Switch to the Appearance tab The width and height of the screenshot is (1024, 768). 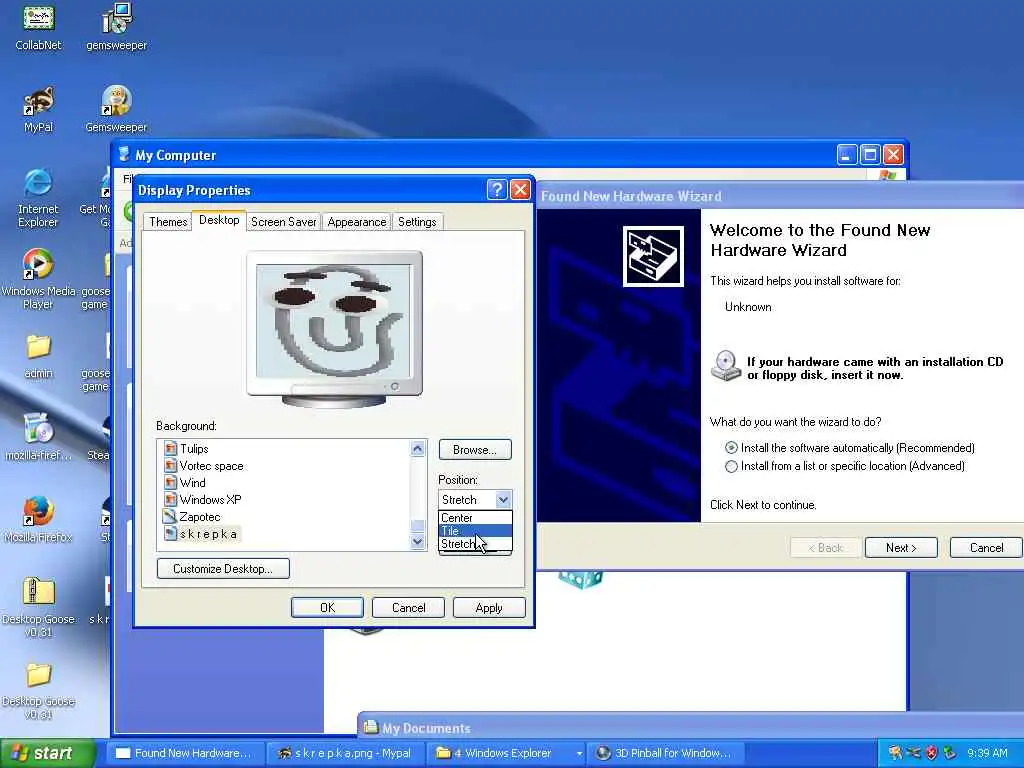(x=357, y=222)
